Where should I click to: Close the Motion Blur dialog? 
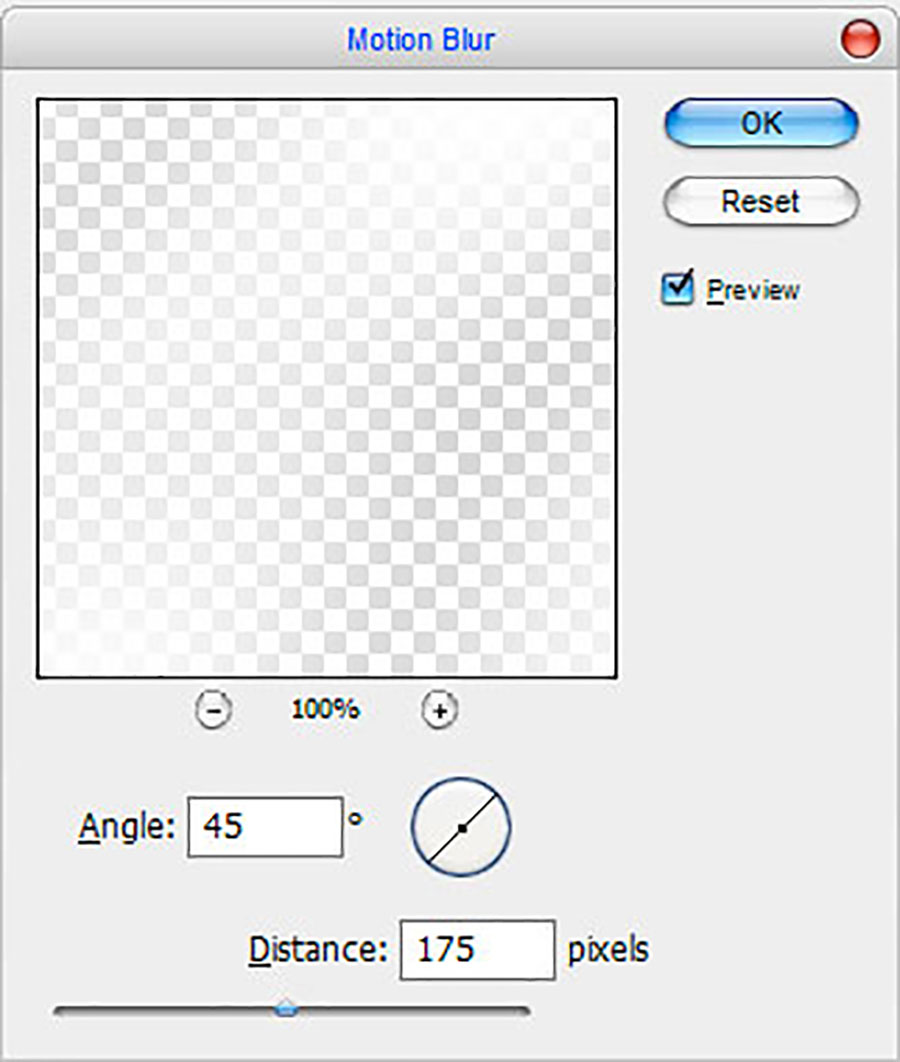[861, 40]
